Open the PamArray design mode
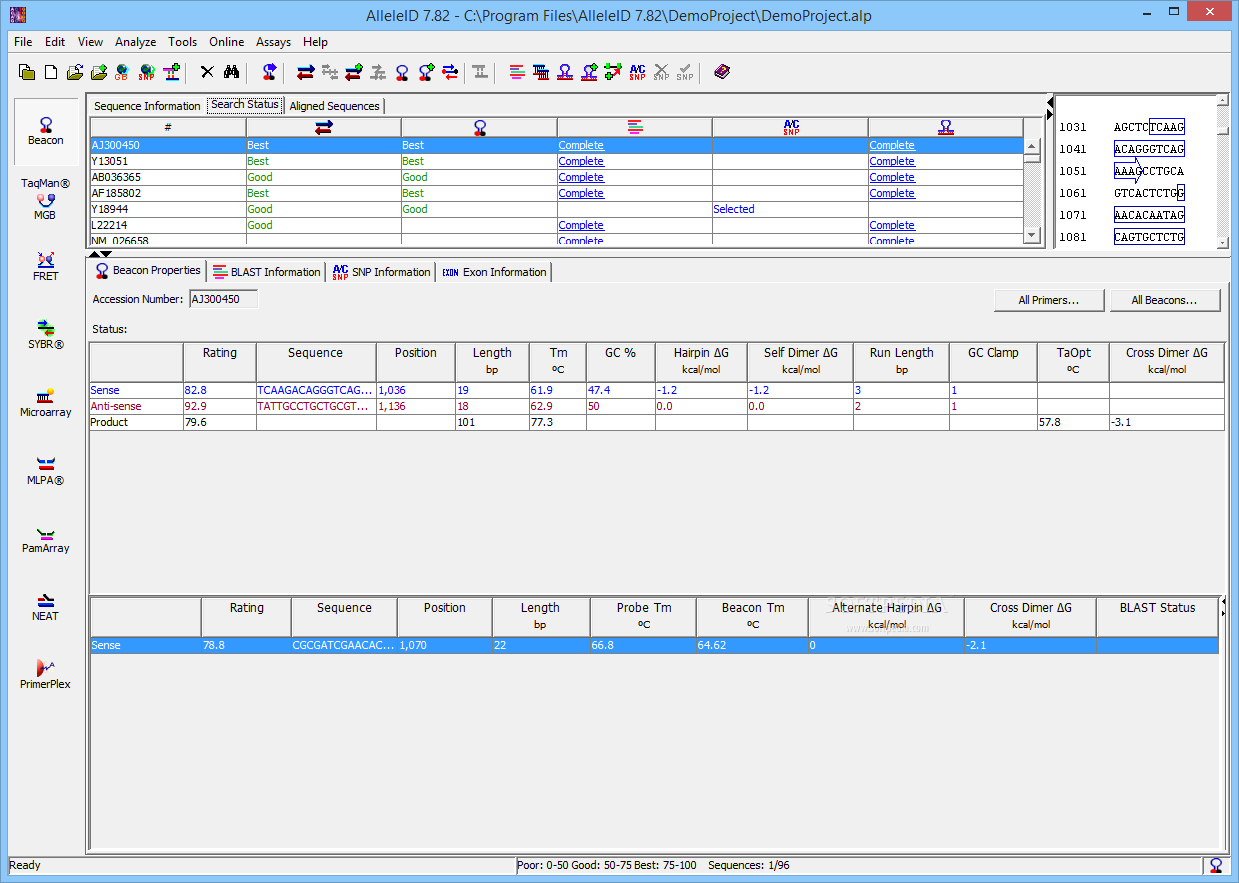The image size is (1239, 883). click(x=46, y=539)
